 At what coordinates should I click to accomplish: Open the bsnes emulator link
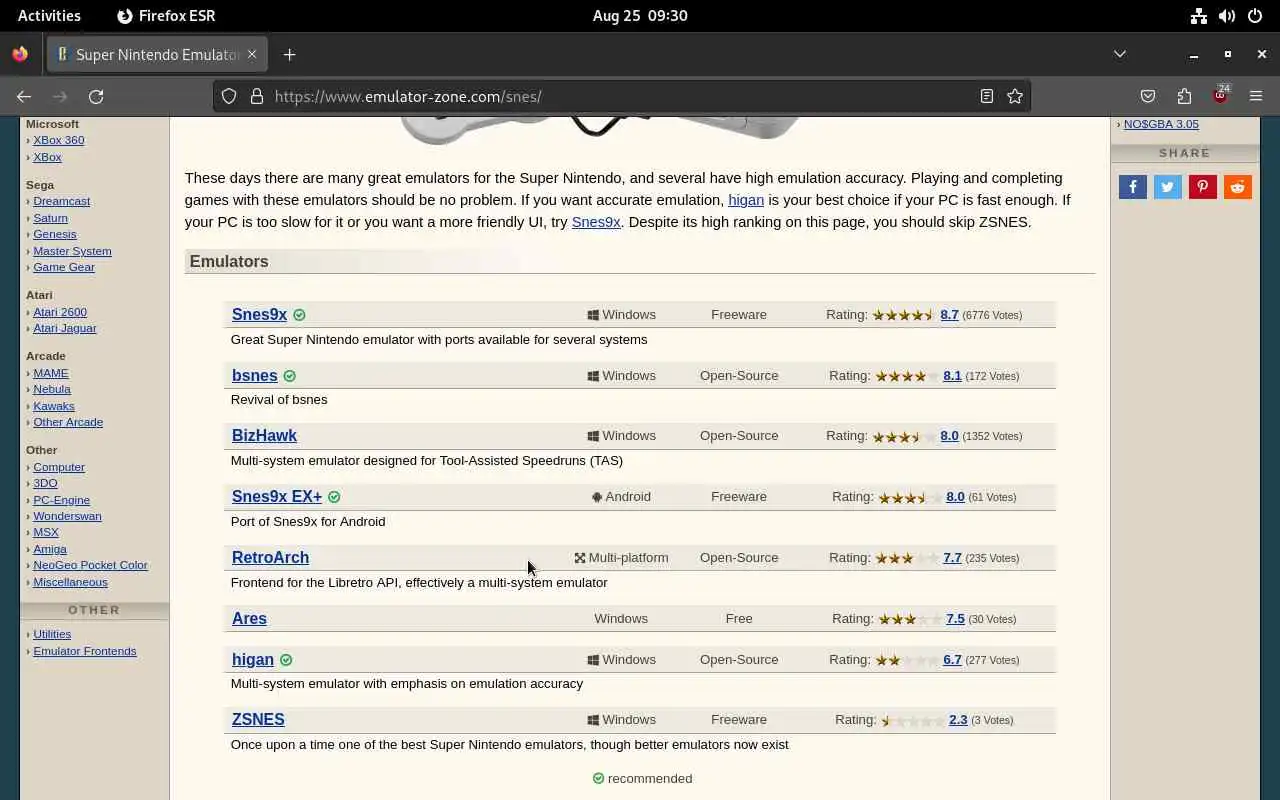[254, 375]
